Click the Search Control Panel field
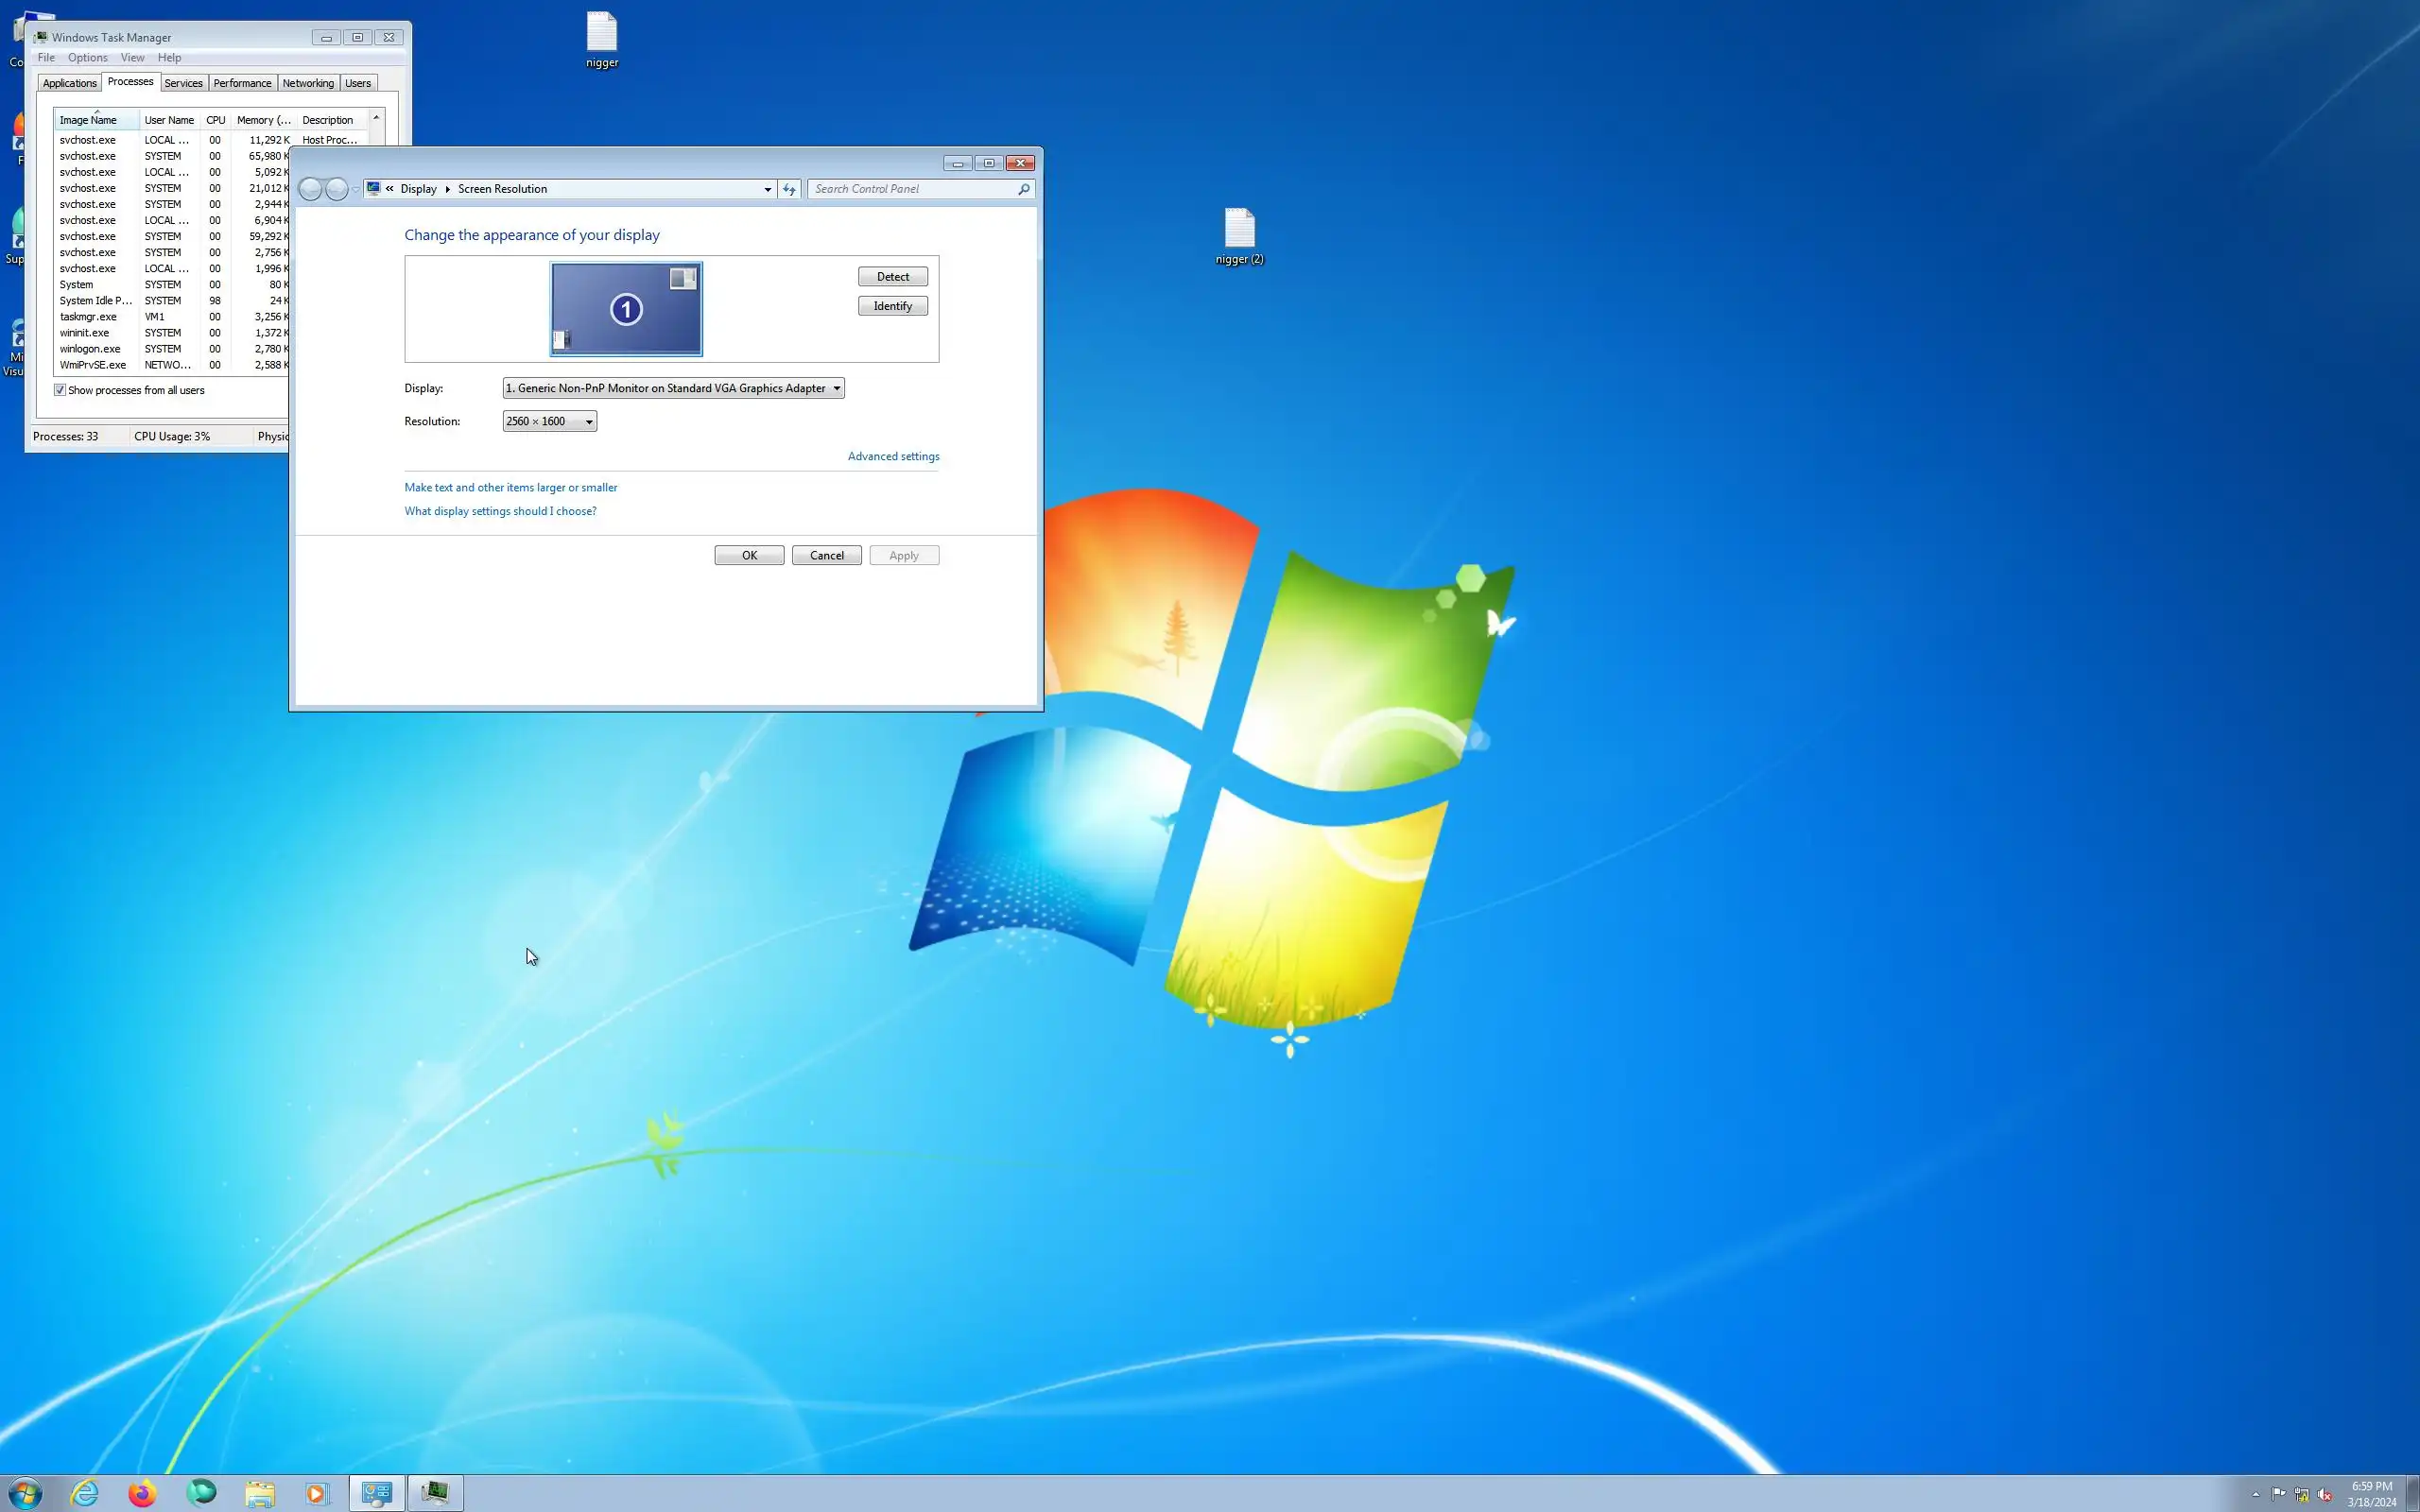This screenshot has width=2420, height=1512. (912, 189)
